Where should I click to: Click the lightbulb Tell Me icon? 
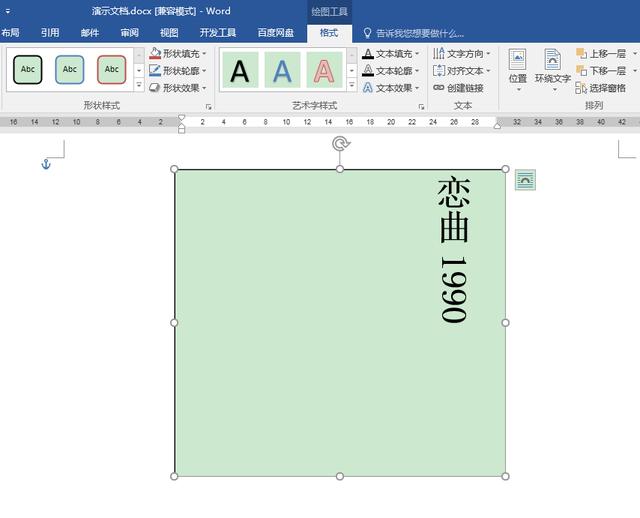click(367, 33)
